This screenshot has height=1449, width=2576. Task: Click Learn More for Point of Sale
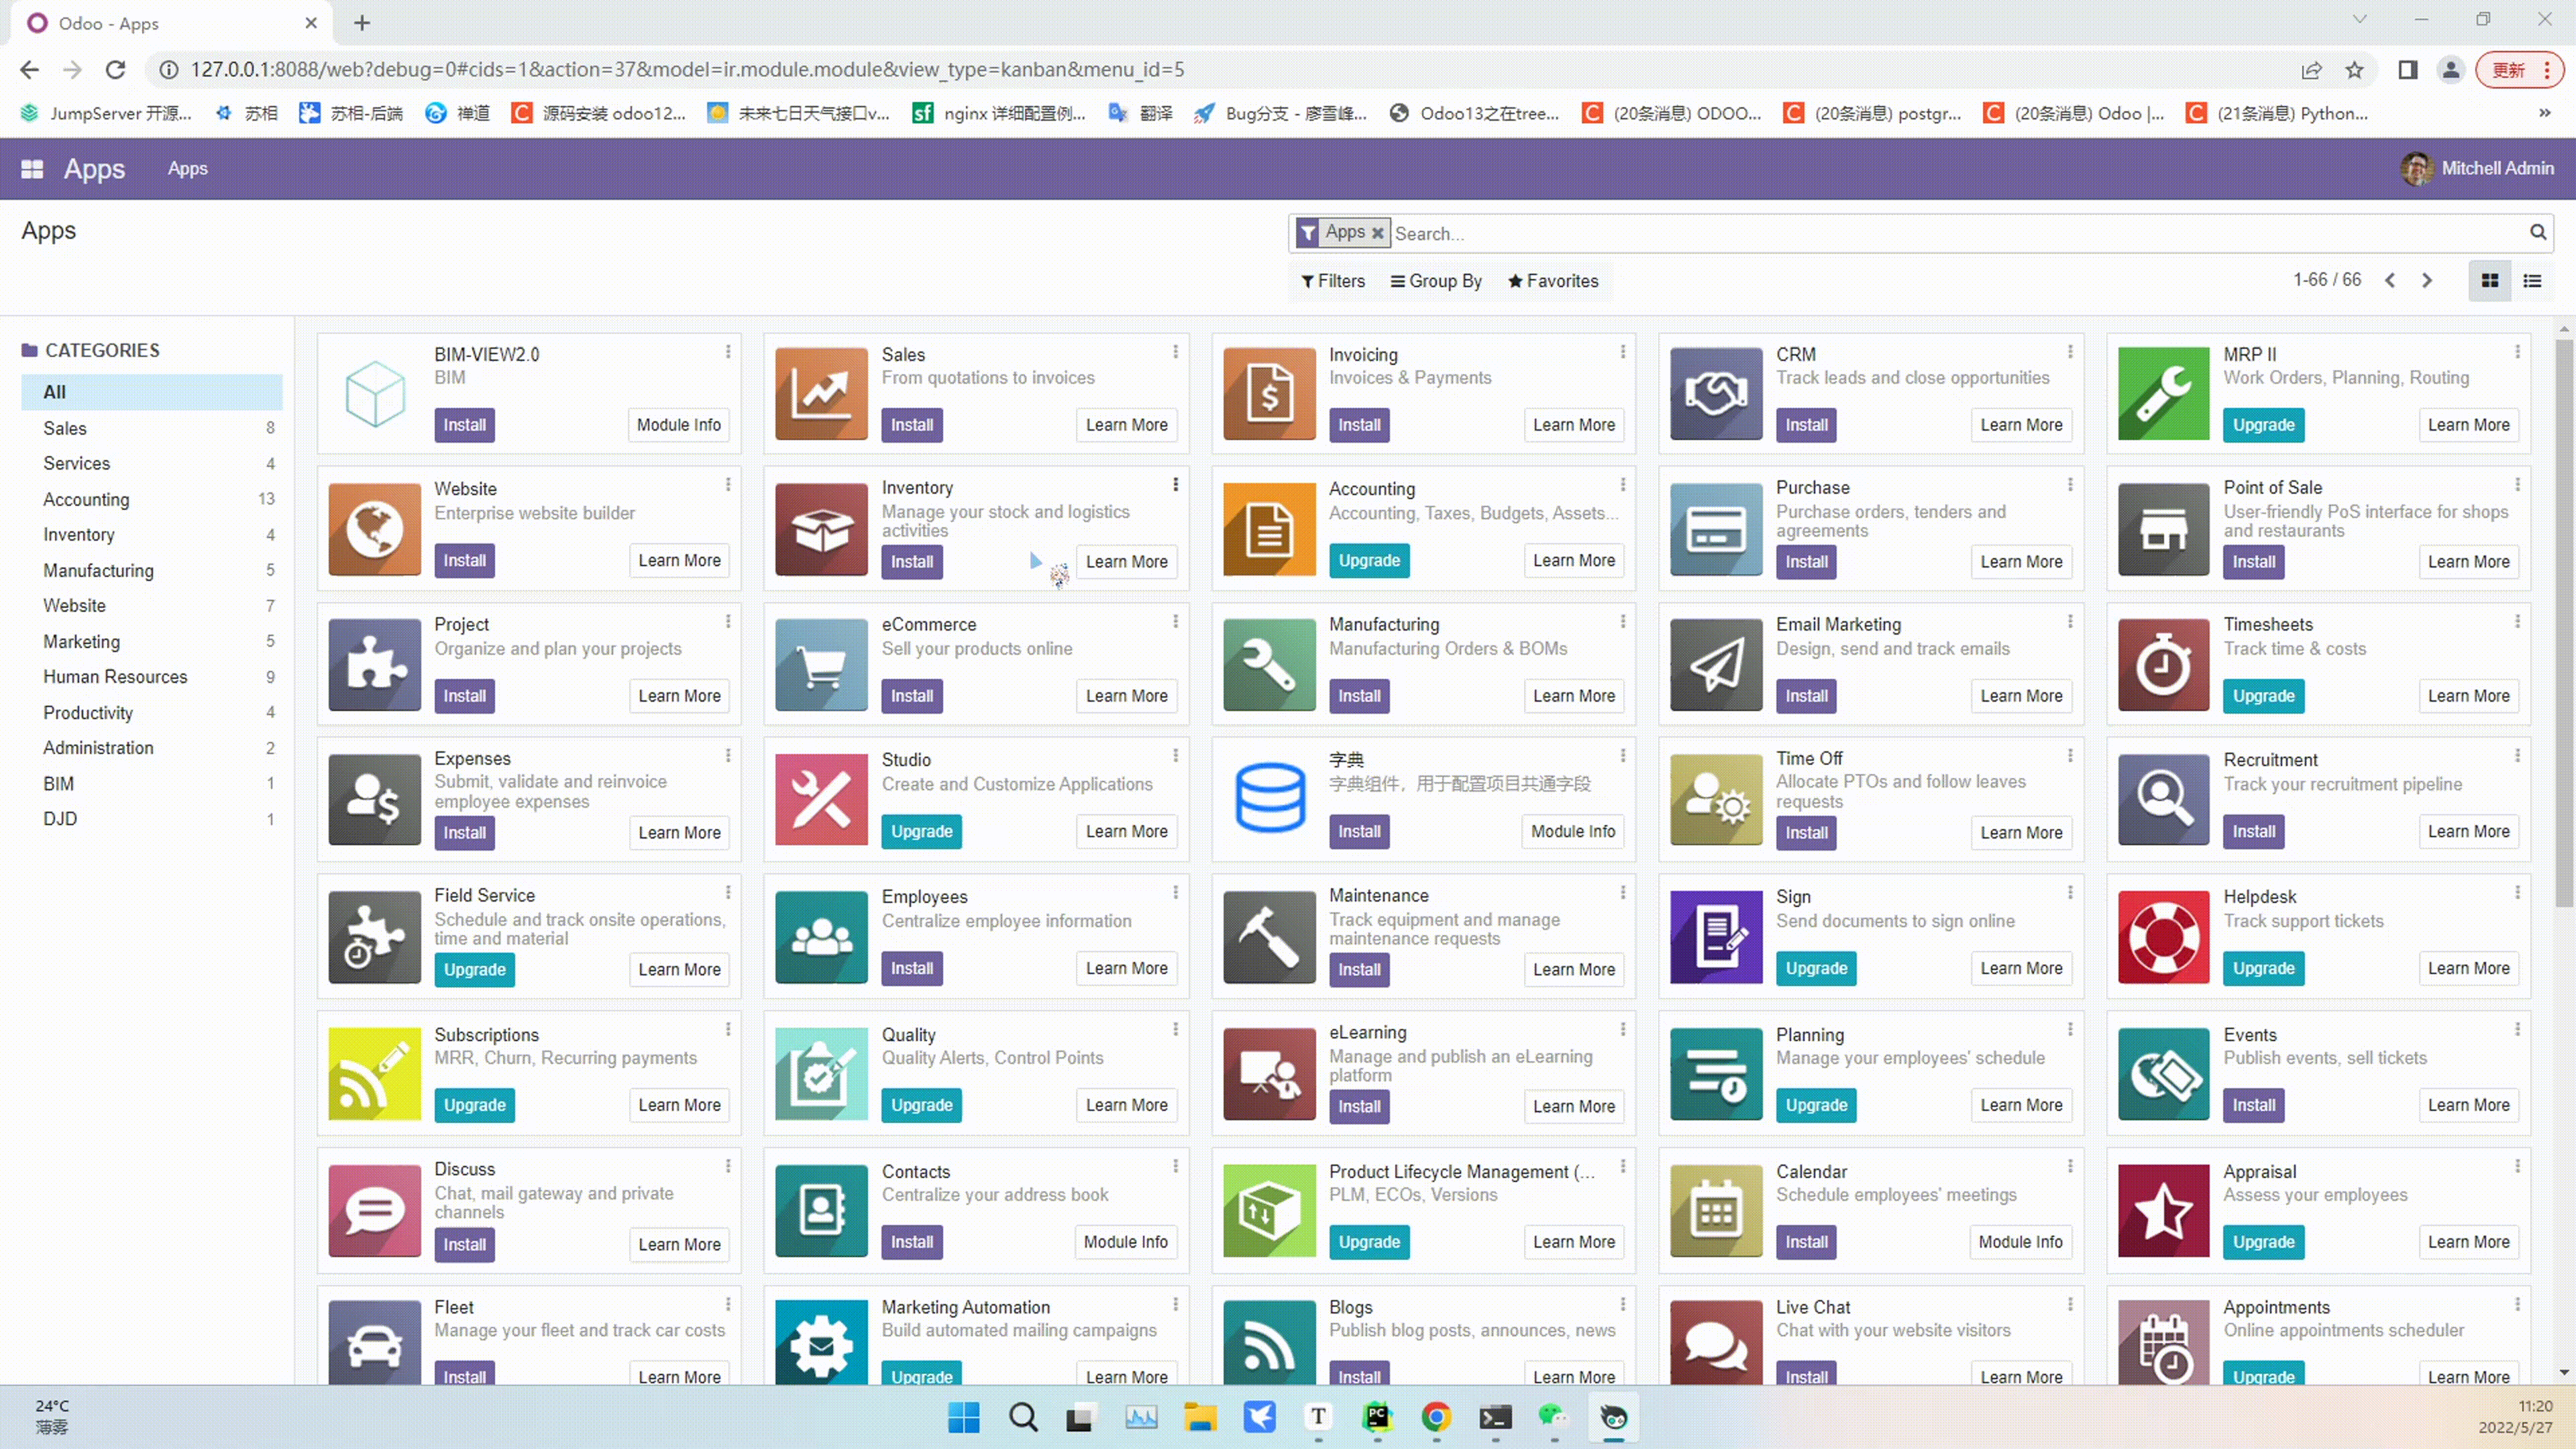[2468, 562]
